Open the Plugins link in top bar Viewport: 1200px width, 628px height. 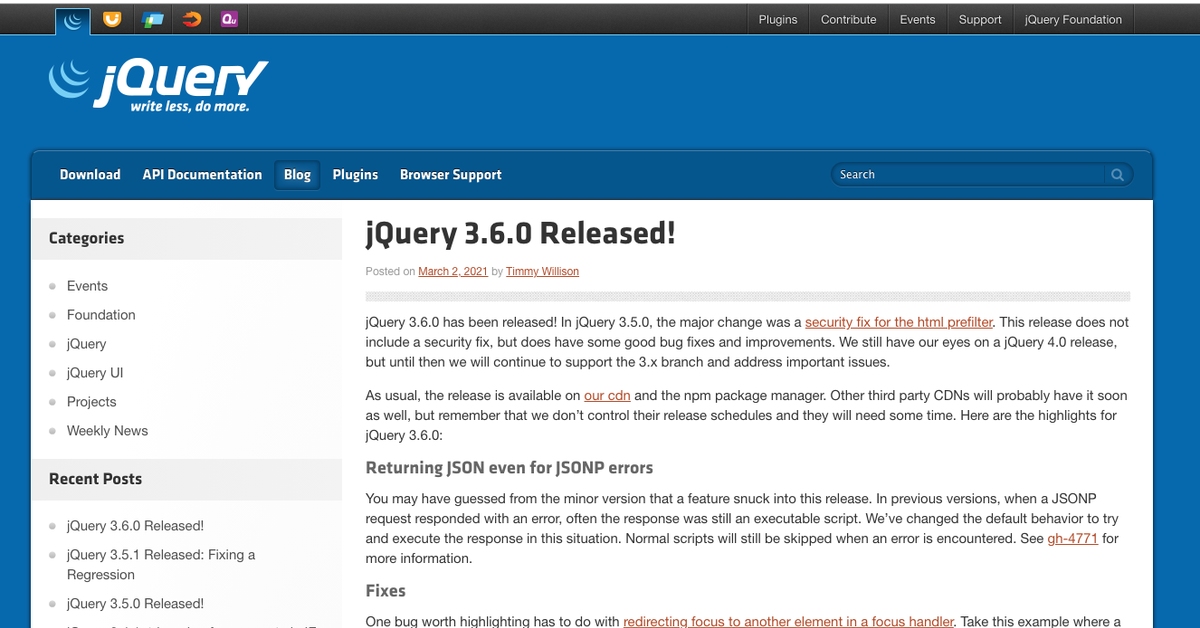[x=778, y=19]
